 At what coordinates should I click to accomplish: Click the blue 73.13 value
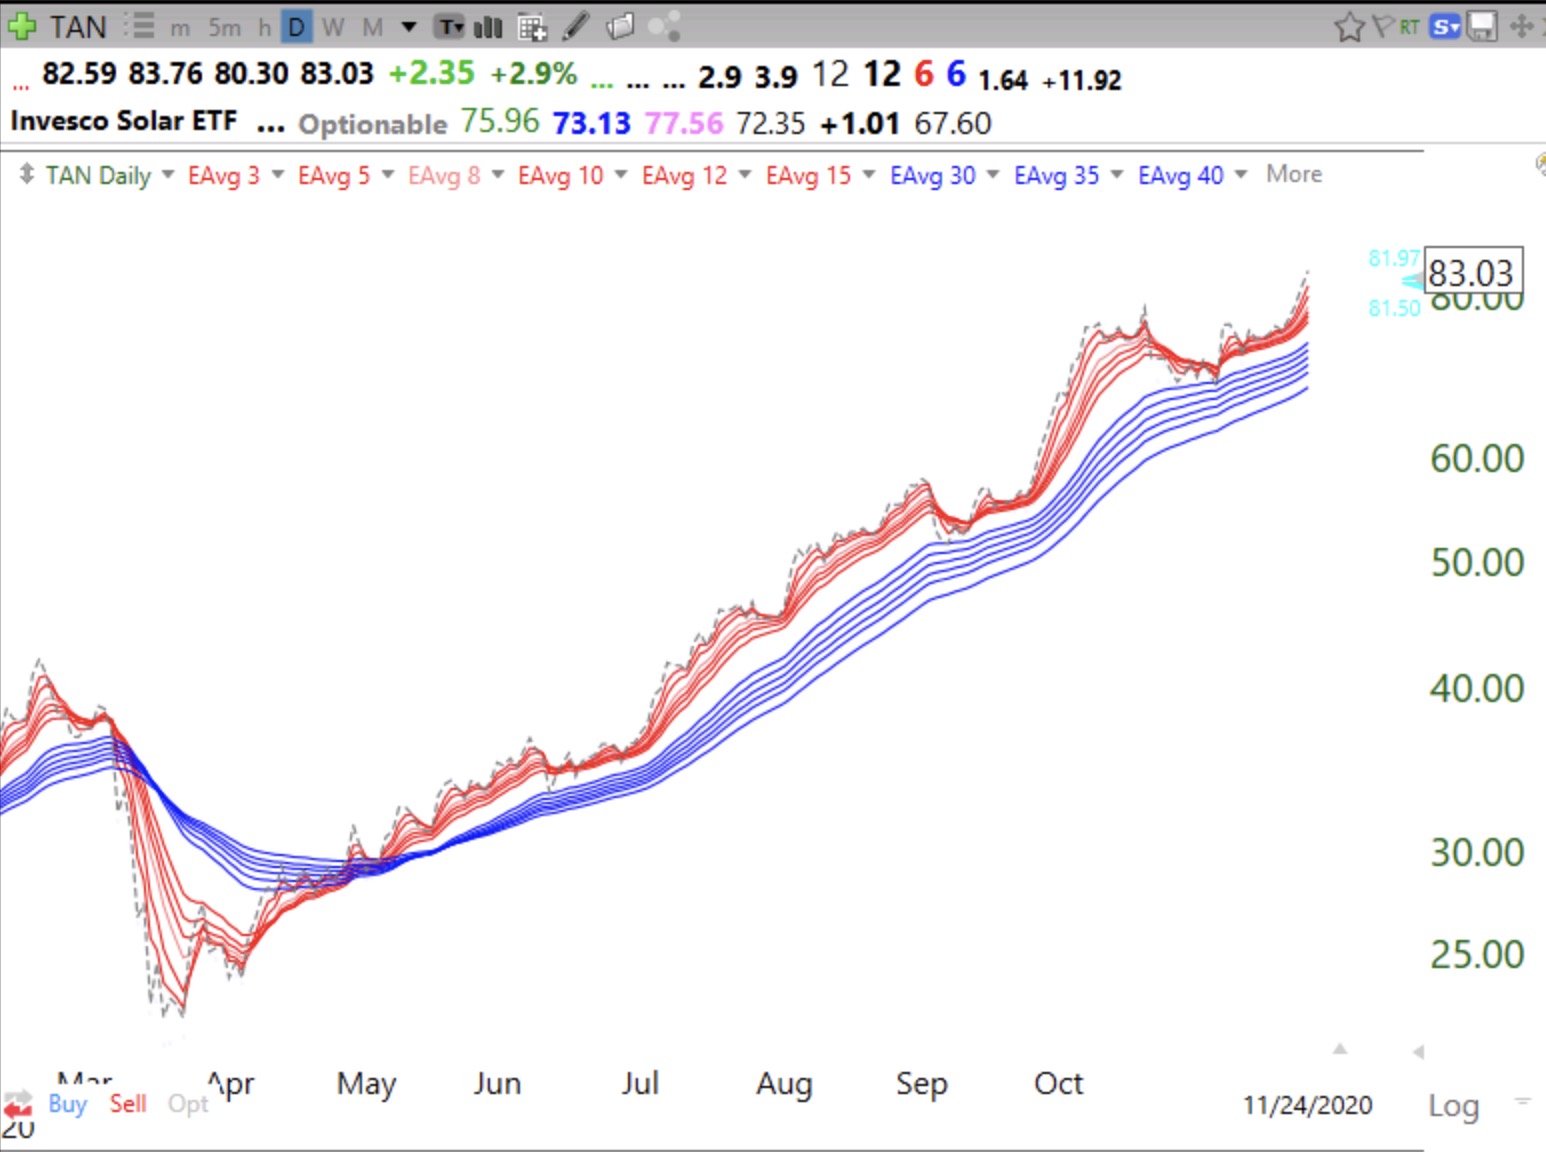[591, 123]
